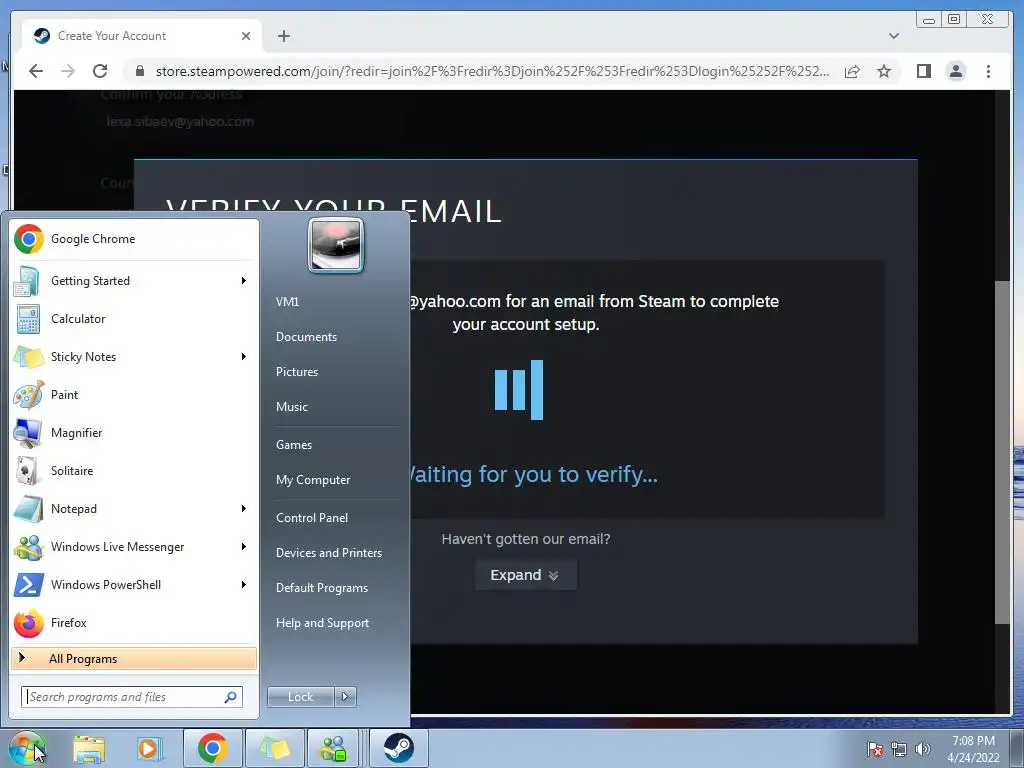Screen dimensions: 1024x768
Task: Open Chrome tab search chevron
Action: point(893,36)
